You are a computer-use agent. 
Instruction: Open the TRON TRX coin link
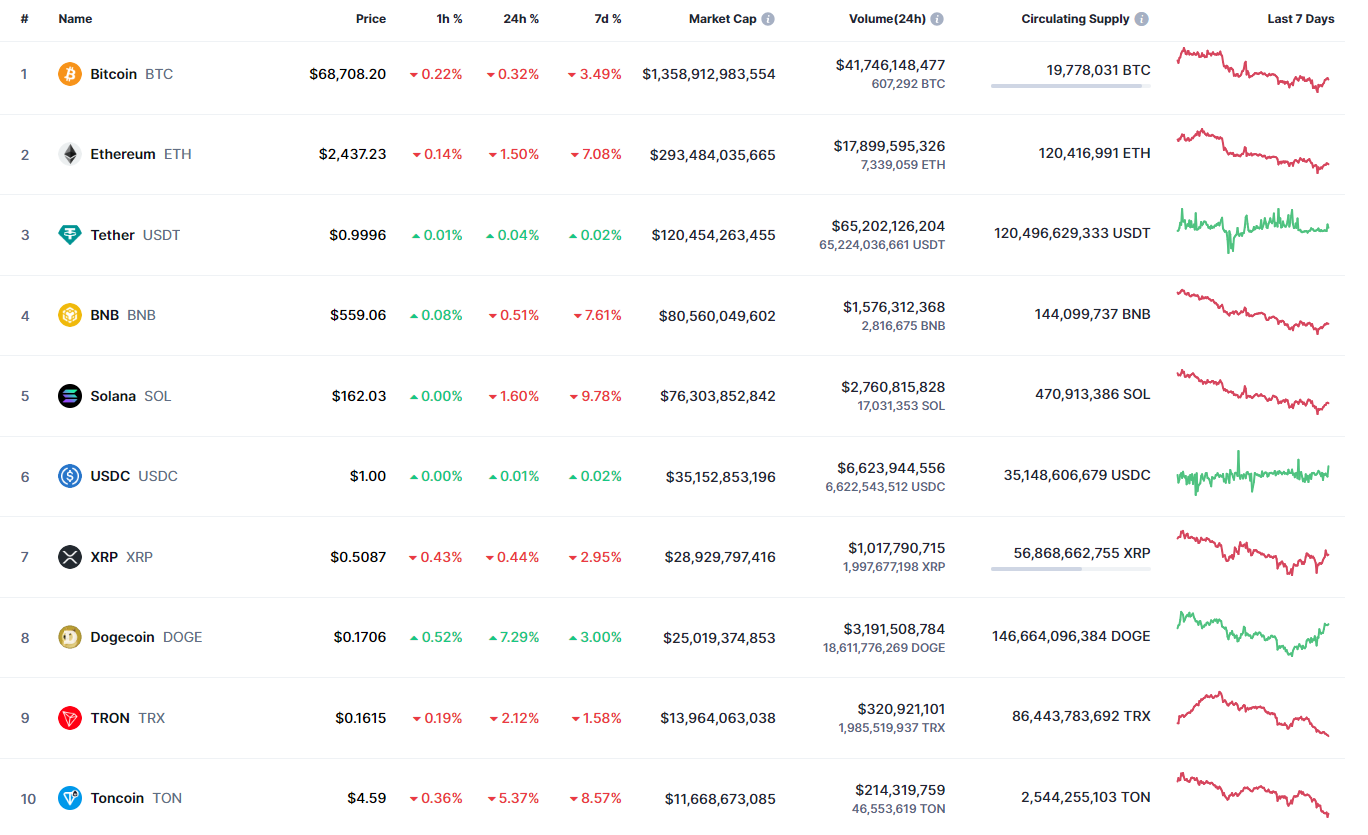pos(127,718)
